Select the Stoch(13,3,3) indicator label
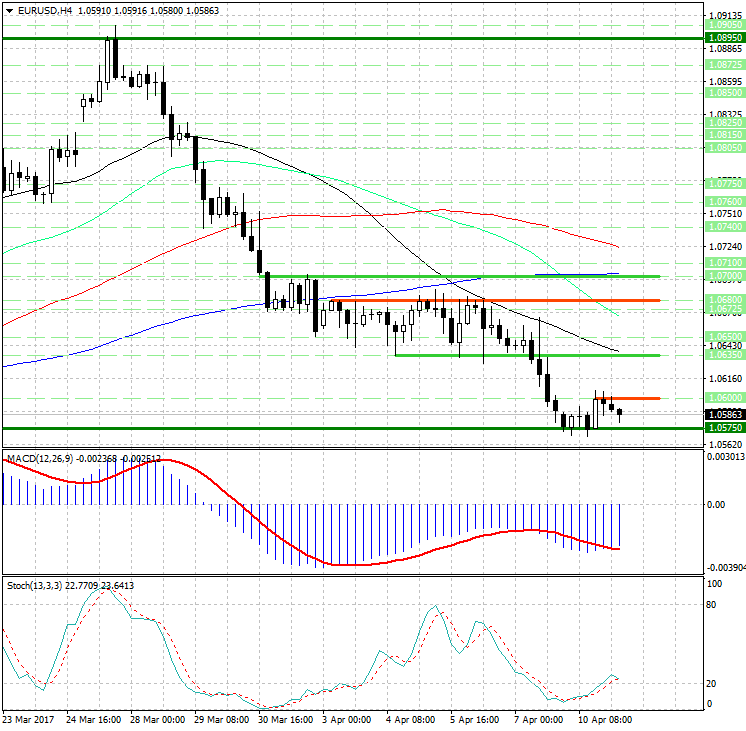The image size is (746, 731). [34, 585]
